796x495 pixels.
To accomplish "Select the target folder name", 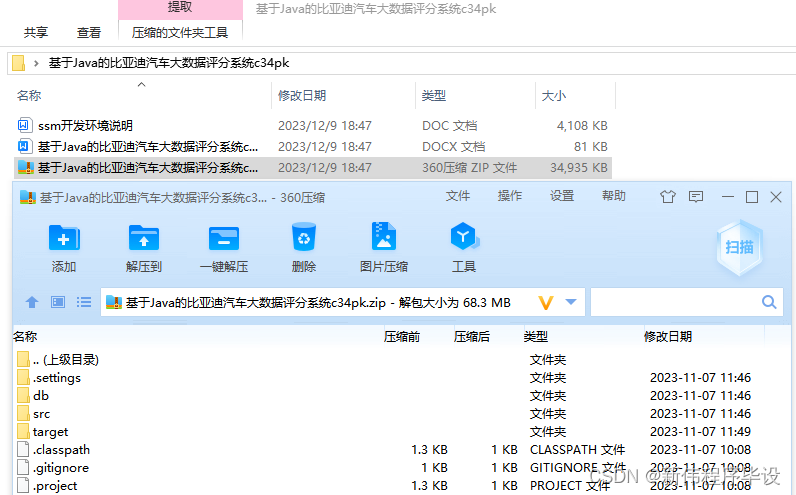I will (50, 432).
